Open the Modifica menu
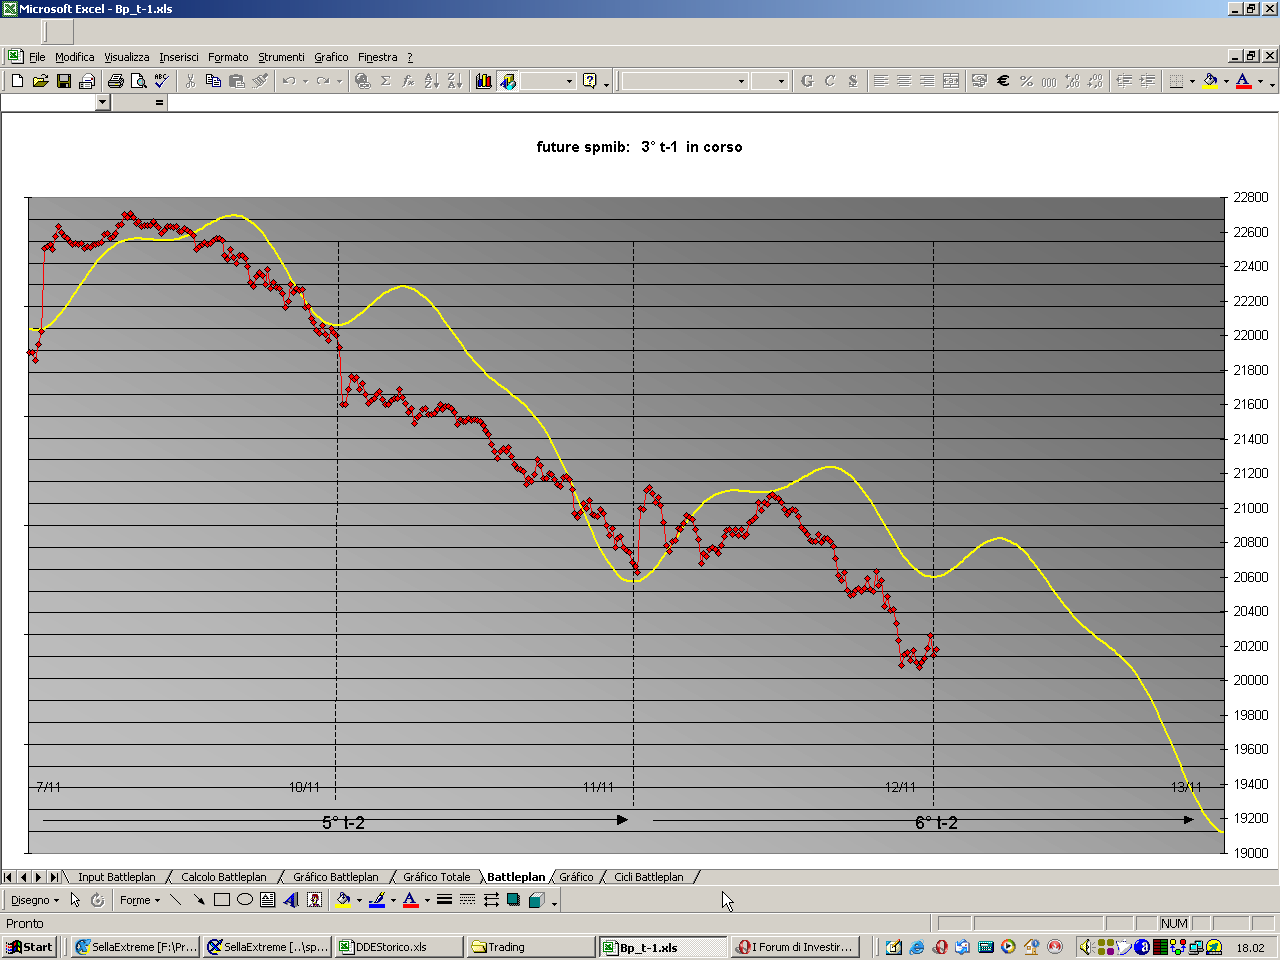 75,57
